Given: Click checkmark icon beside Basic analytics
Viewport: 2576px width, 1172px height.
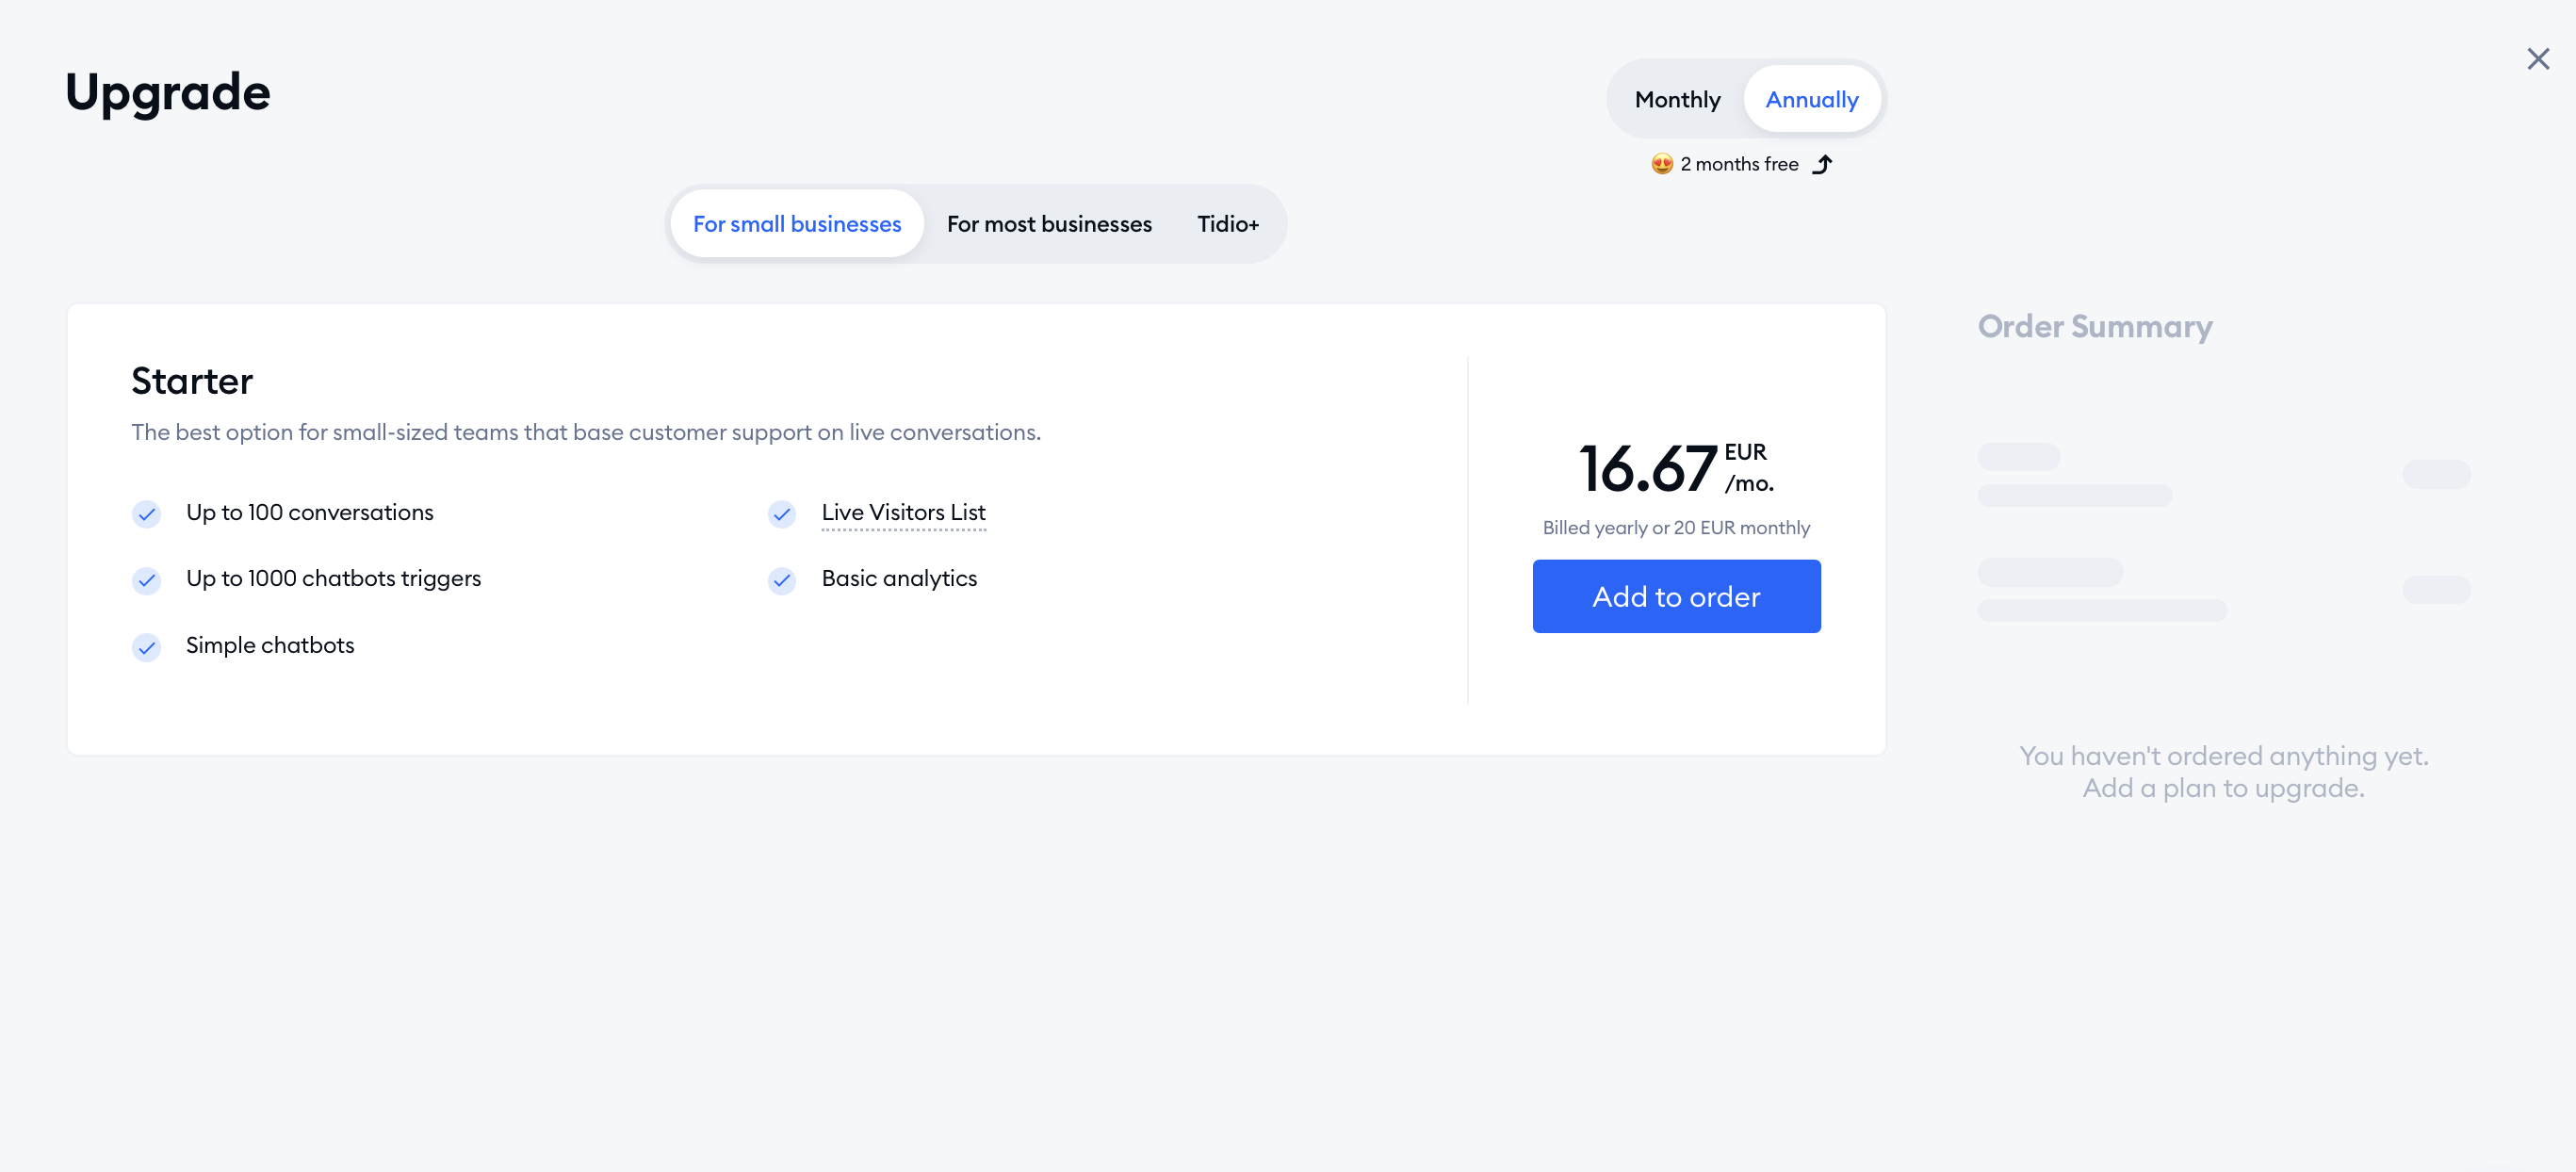Looking at the screenshot, I should pos(781,580).
